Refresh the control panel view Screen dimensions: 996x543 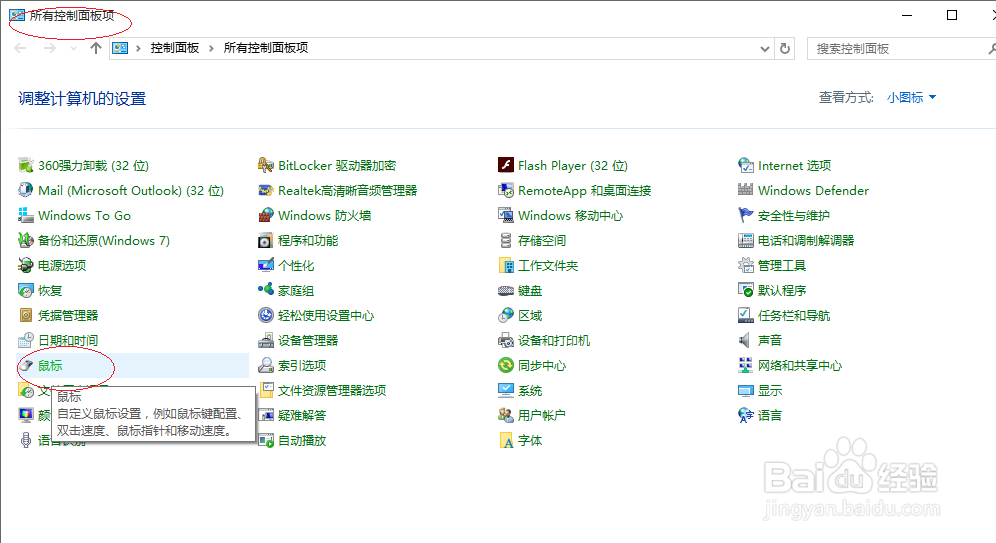pyautogui.click(x=785, y=49)
